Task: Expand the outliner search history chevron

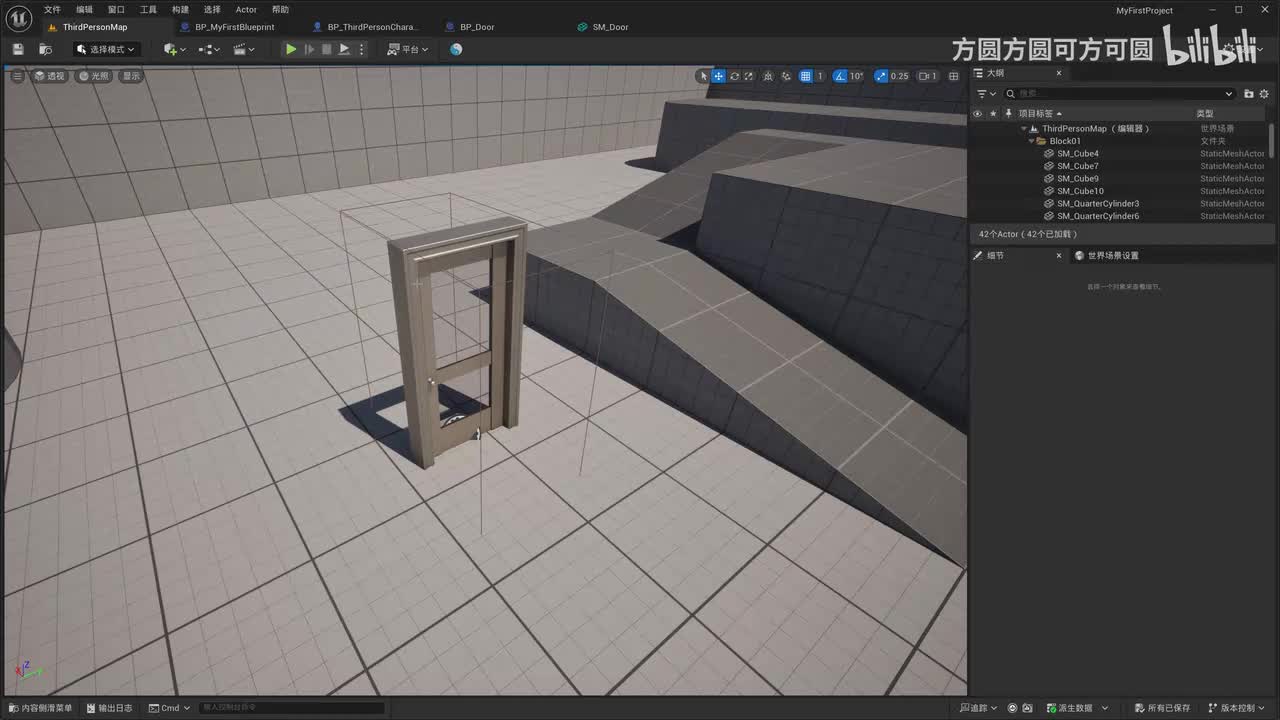Action: (x=1229, y=94)
